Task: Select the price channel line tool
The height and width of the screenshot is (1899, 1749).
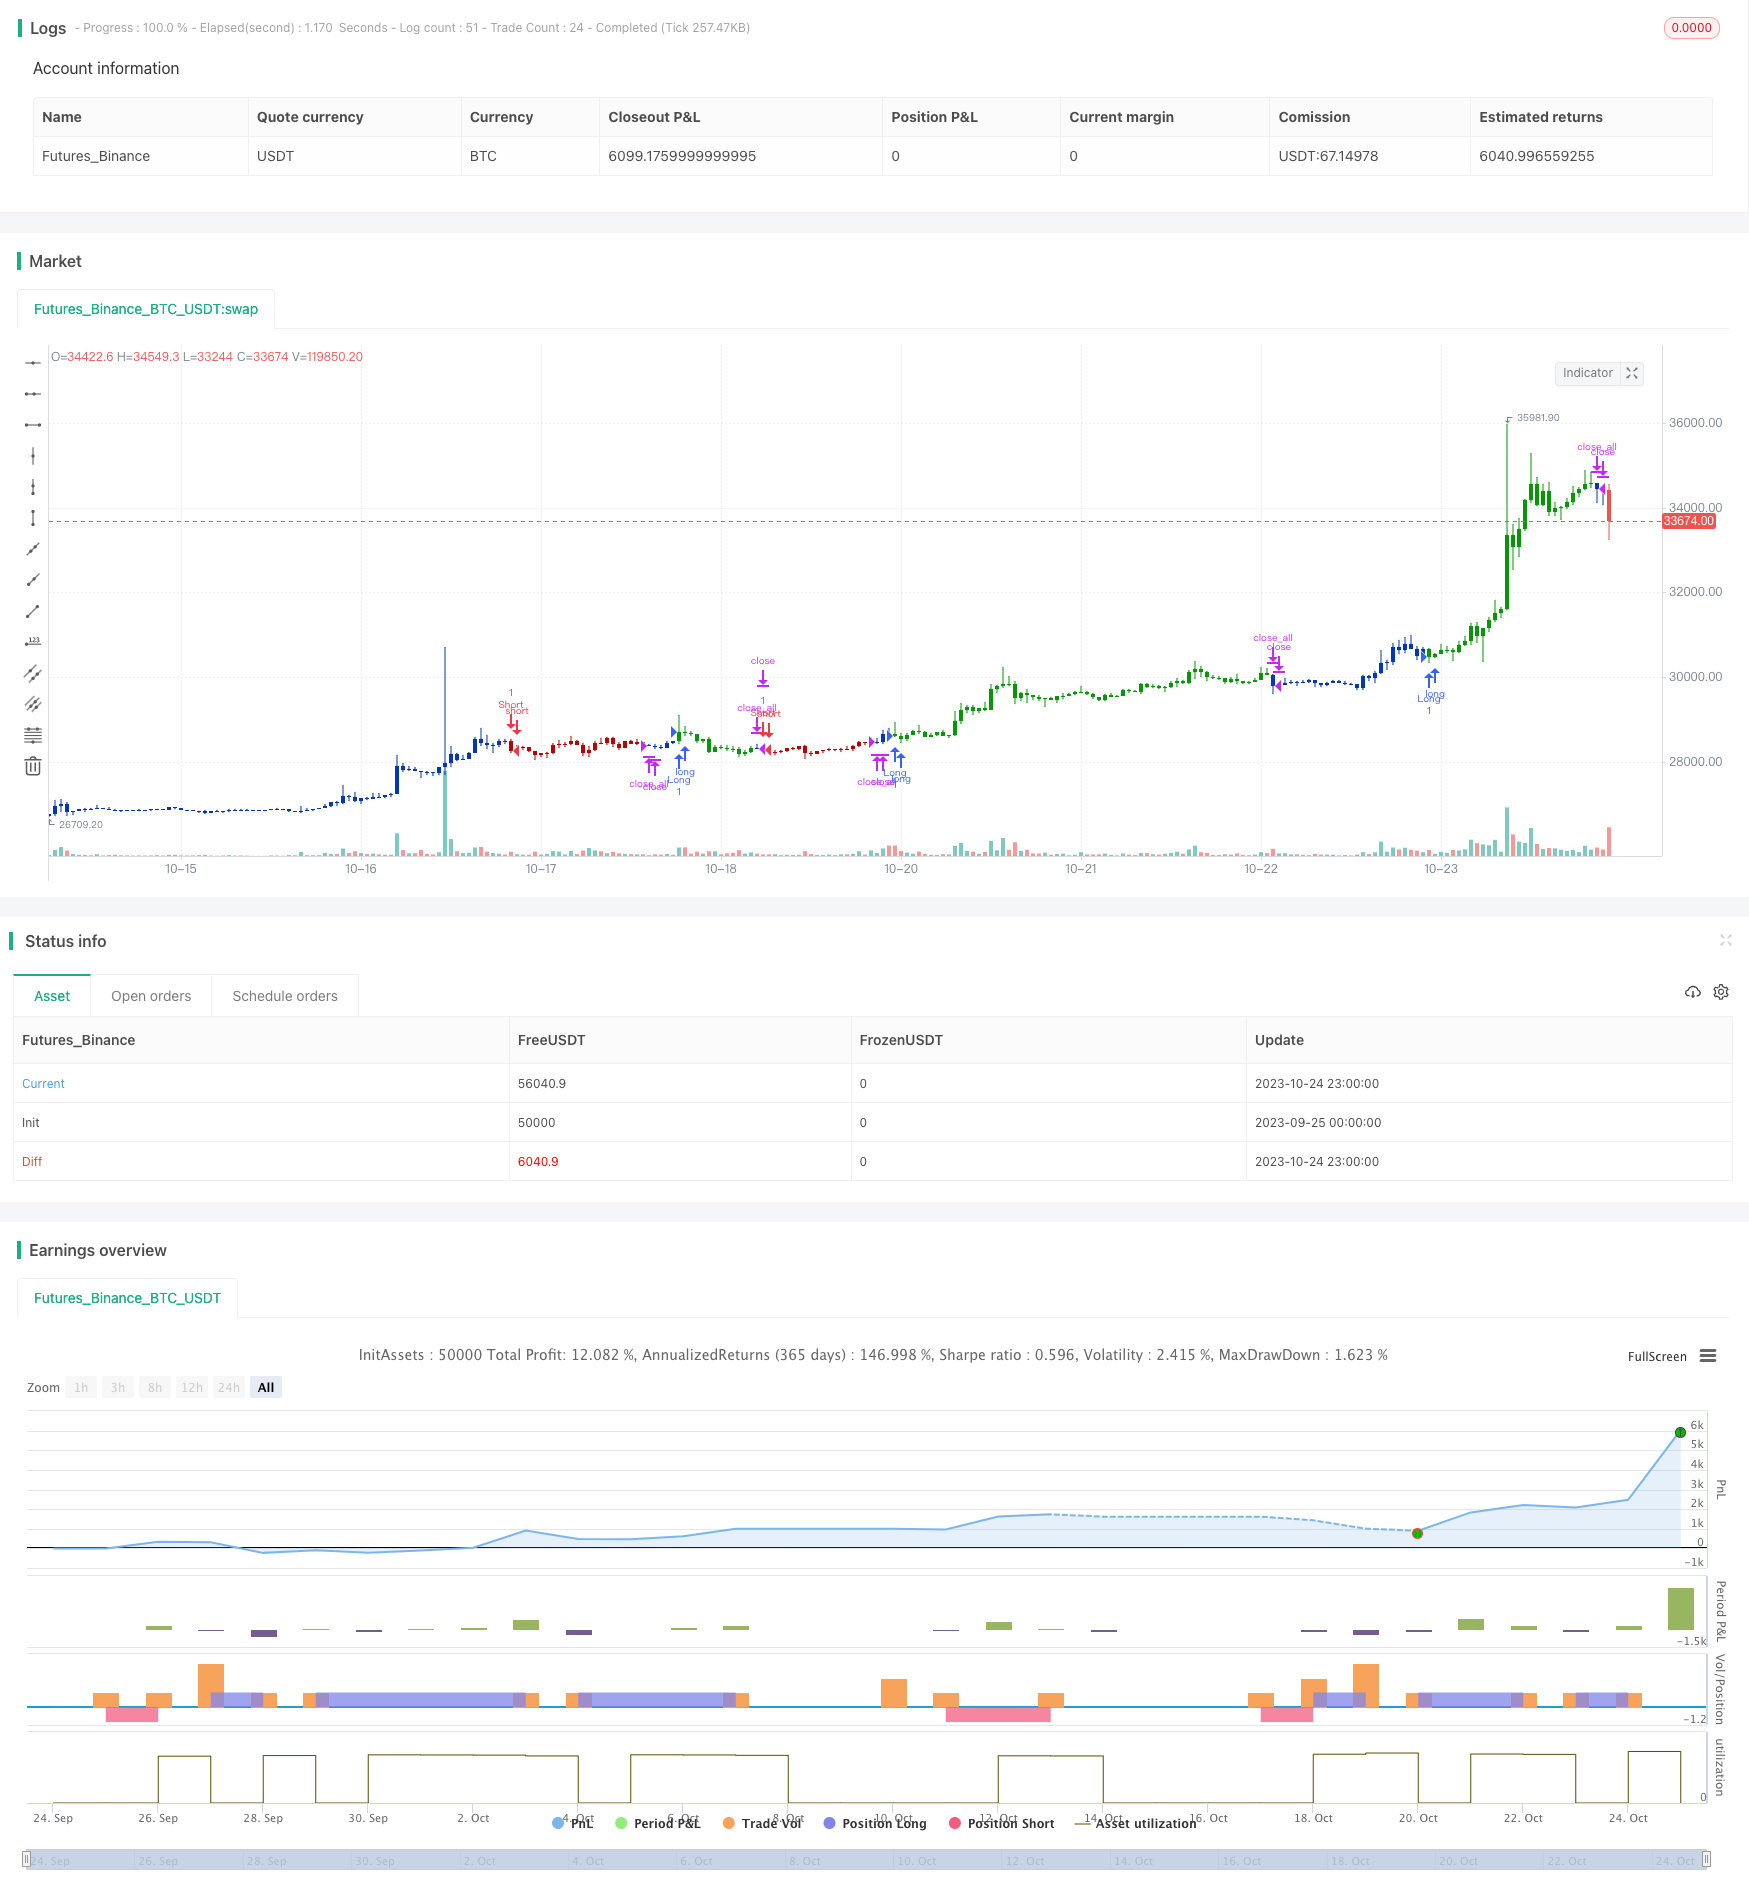Action: pyautogui.click(x=33, y=673)
